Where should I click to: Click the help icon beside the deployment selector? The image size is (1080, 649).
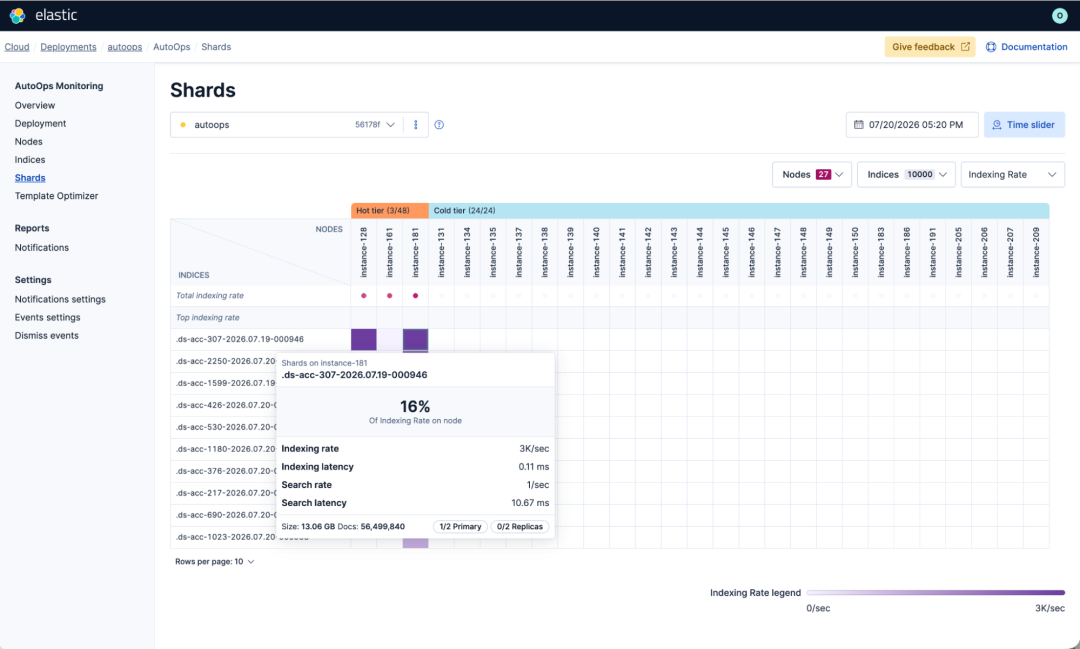pos(439,125)
